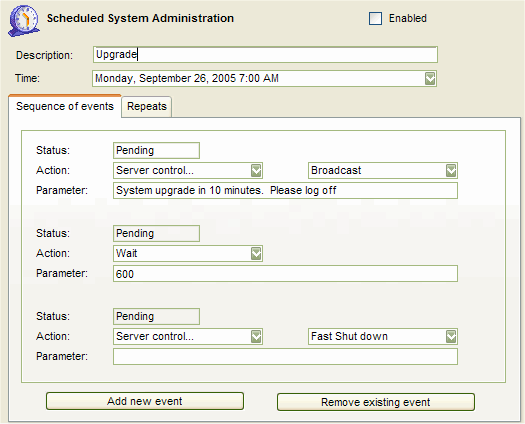
Task: Expand the Wait action dropdown
Action: coord(256,254)
